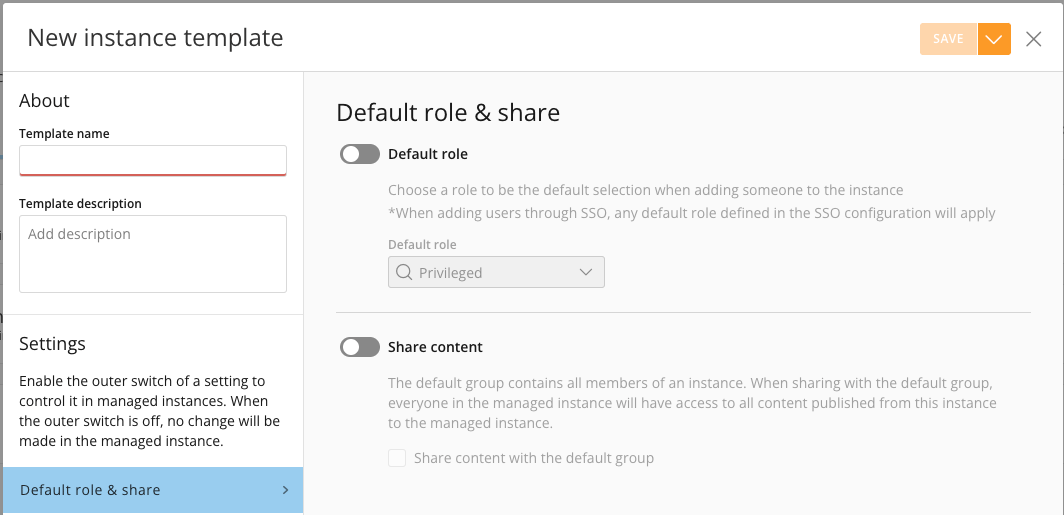Click the Default role & share heading
1064x515 pixels.
point(448,113)
